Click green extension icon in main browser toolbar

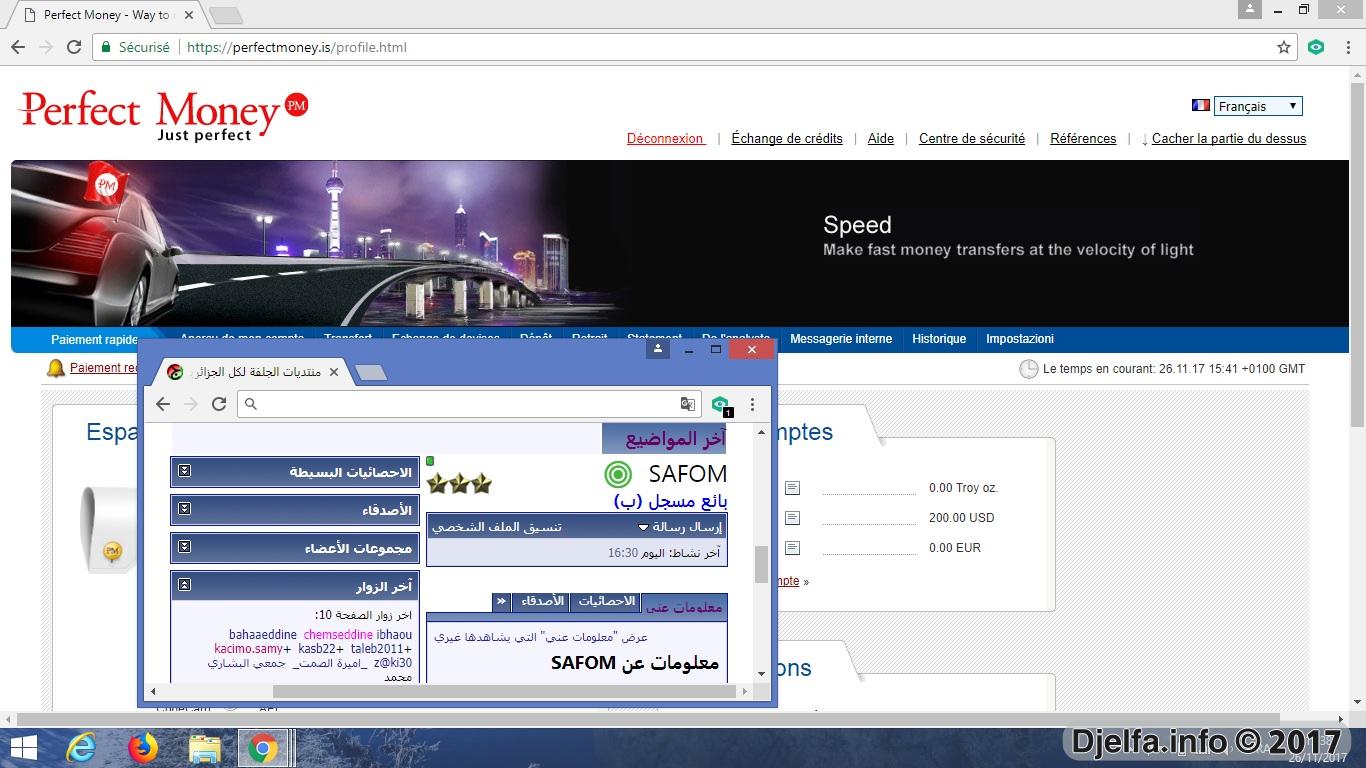[1316, 47]
